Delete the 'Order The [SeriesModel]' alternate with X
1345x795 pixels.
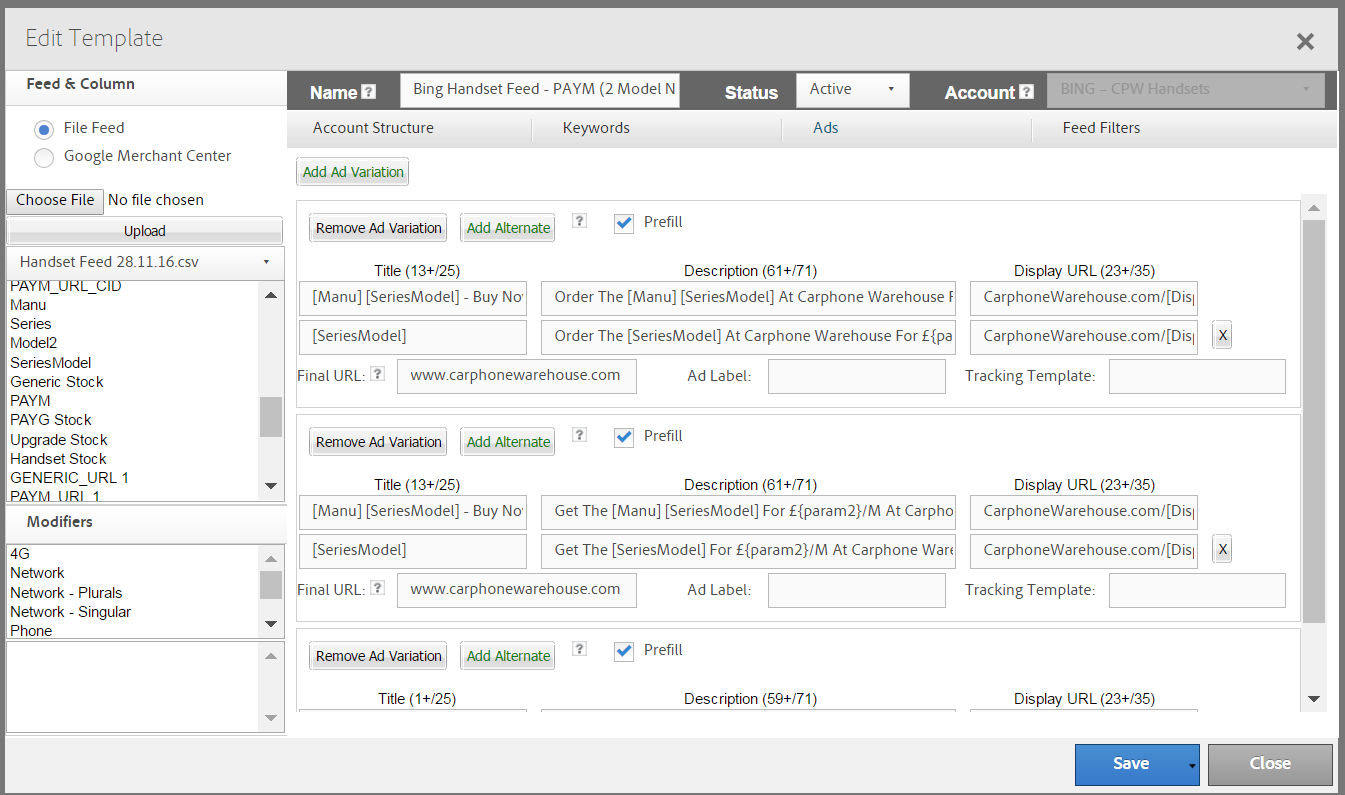coord(1222,336)
